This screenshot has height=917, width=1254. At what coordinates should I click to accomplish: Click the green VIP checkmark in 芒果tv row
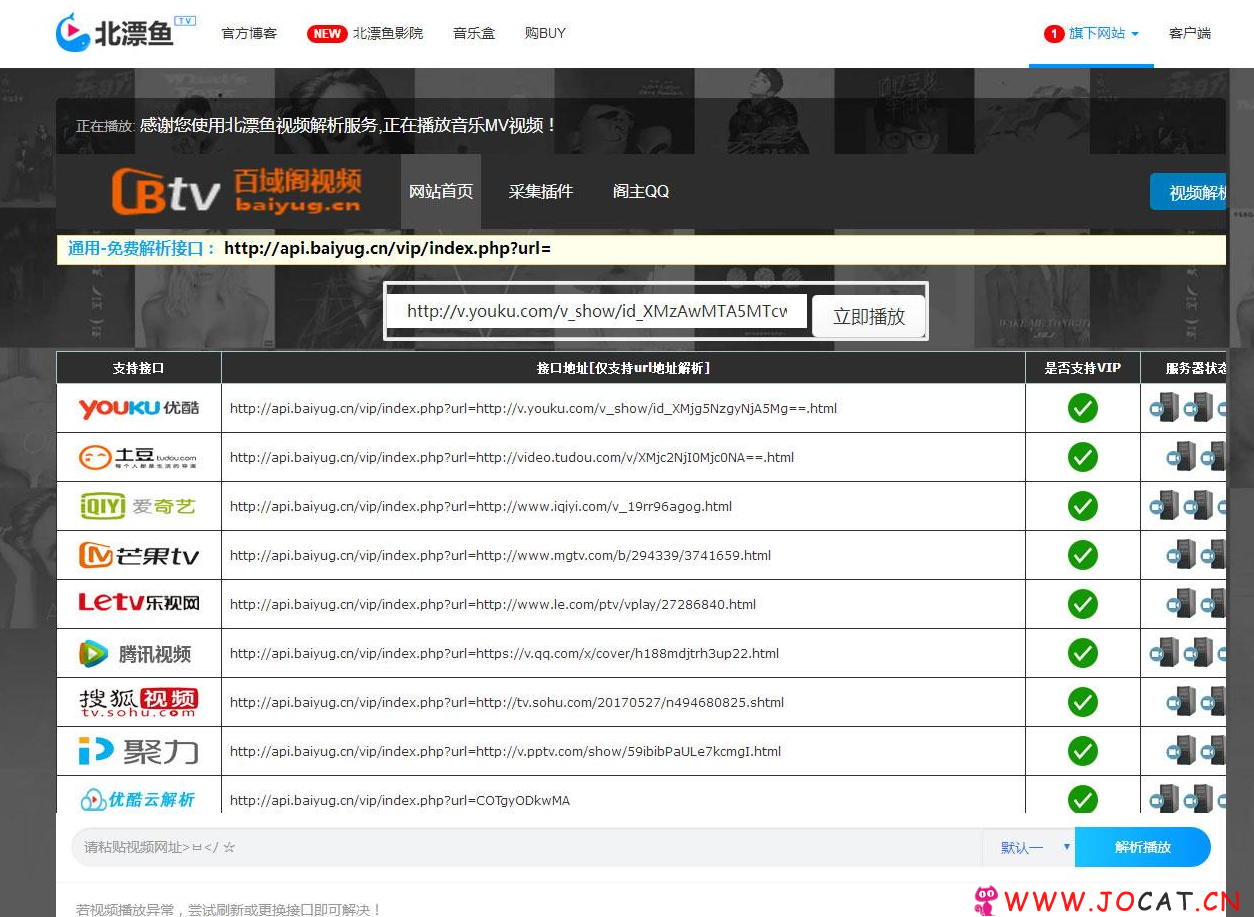[1083, 555]
